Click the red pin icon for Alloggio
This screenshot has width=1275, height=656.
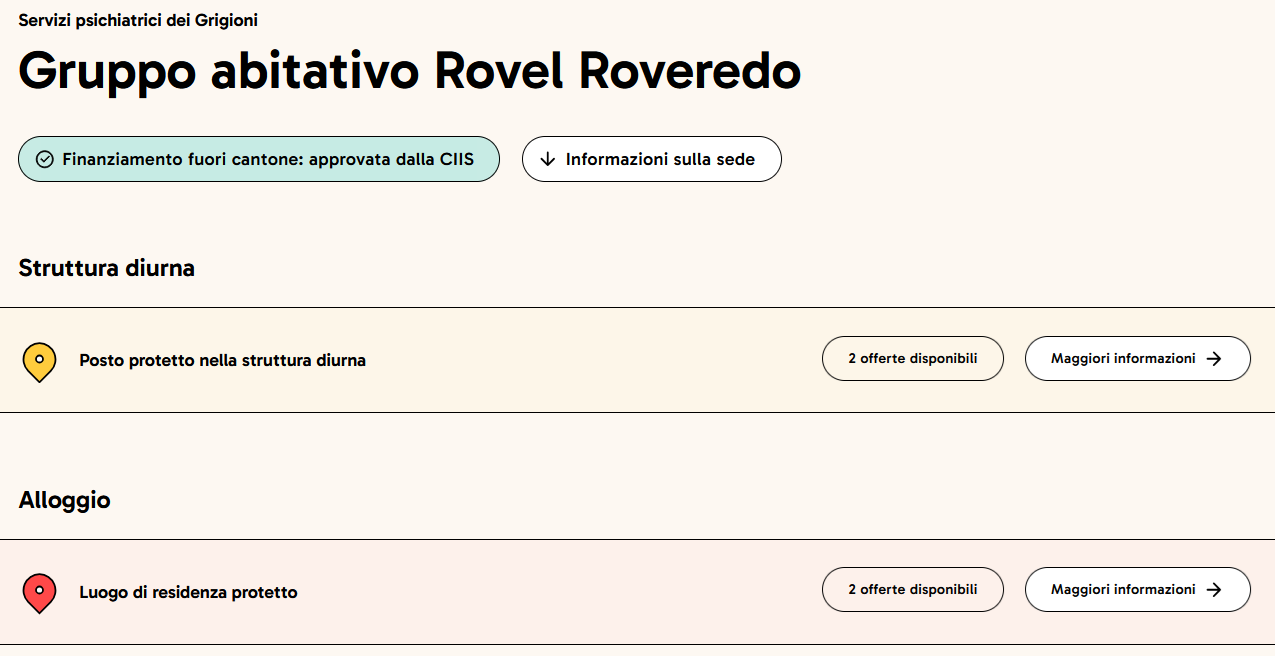point(39,593)
